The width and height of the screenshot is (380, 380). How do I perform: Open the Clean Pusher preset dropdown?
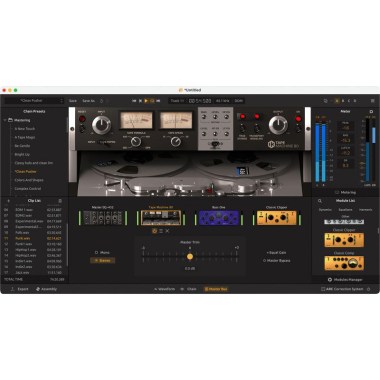click(x=34, y=101)
